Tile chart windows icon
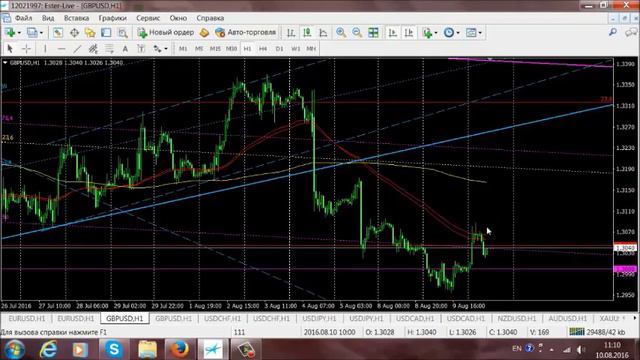This screenshot has height=360, width=640. tap(373, 33)
